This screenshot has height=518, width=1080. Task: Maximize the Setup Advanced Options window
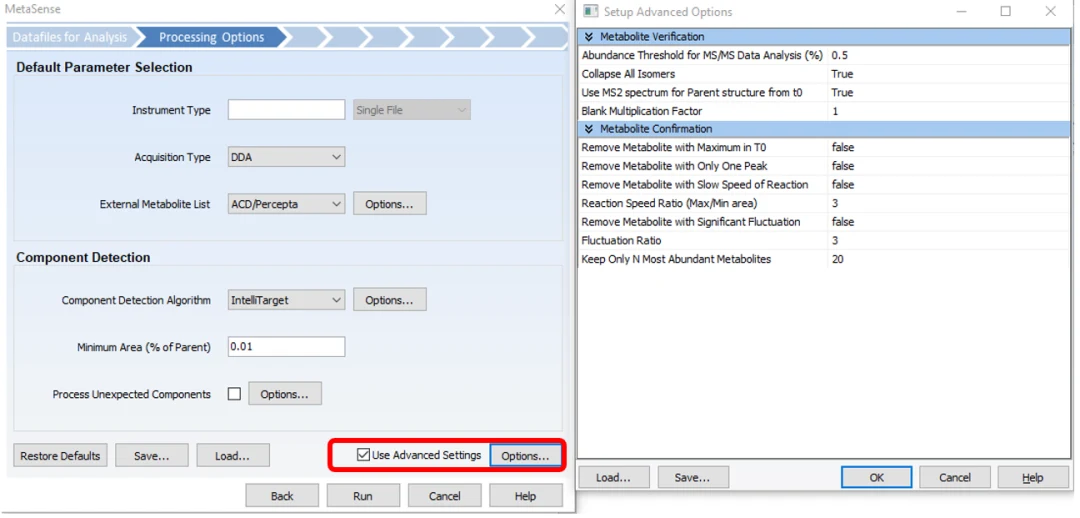(1006, 11)
